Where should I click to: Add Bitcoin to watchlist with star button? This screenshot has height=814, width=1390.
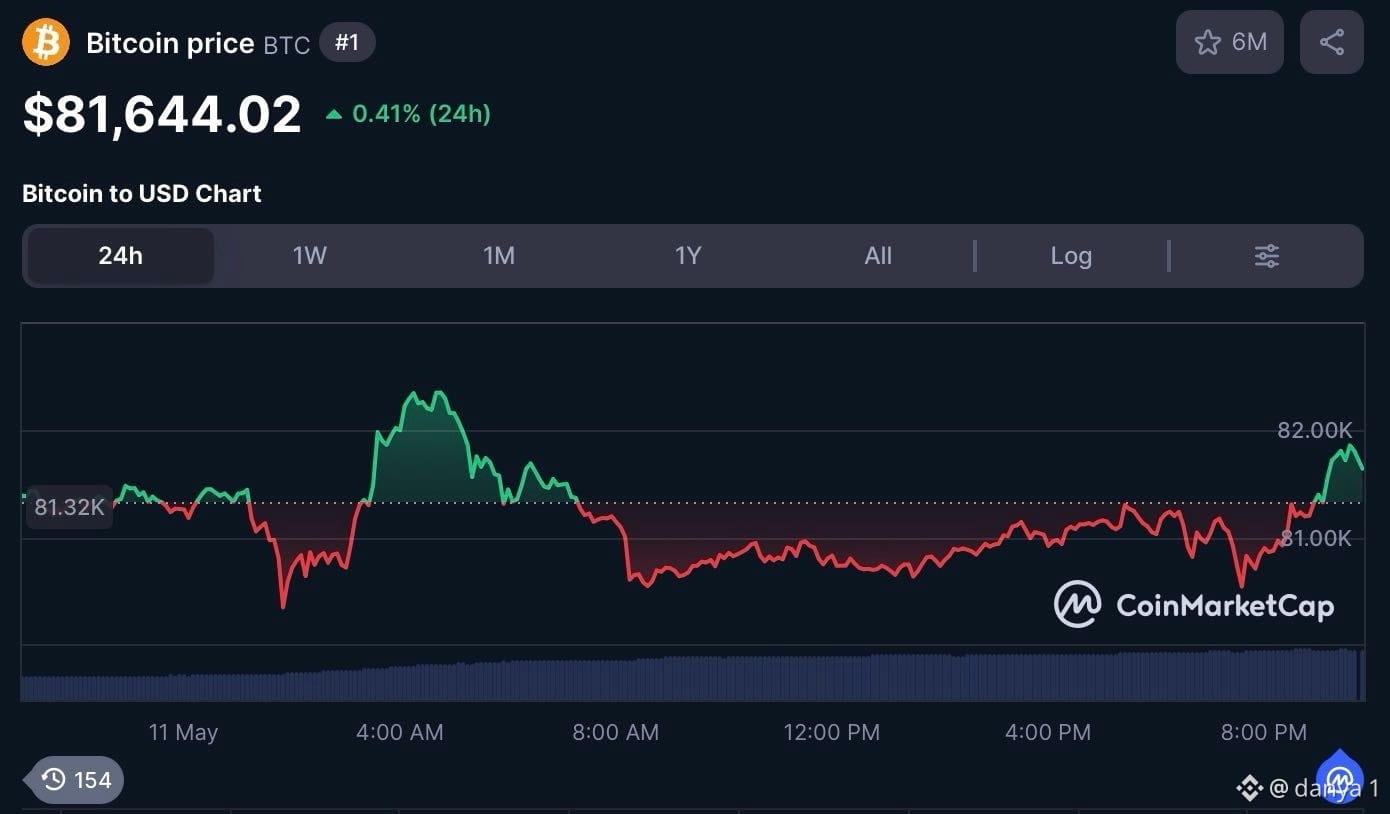tap(1229, 42)
